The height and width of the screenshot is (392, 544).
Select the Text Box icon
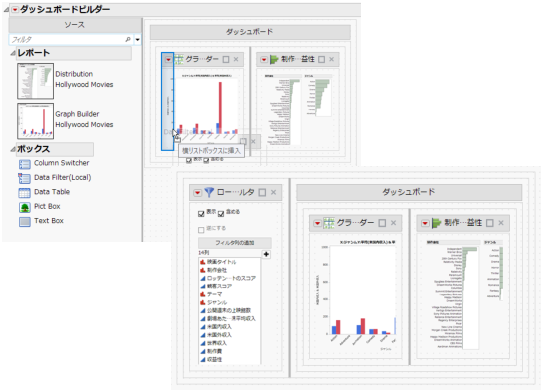pos(25,221)
